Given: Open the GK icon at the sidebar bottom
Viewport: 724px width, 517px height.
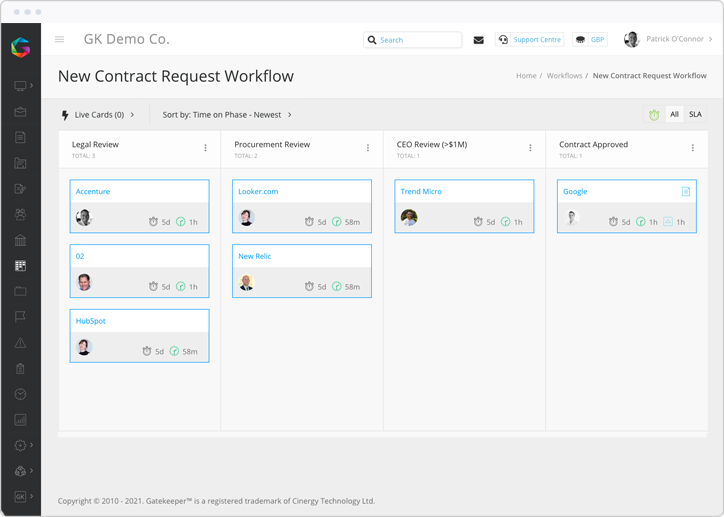Looking at the screenshot, I should pos(20,497).
